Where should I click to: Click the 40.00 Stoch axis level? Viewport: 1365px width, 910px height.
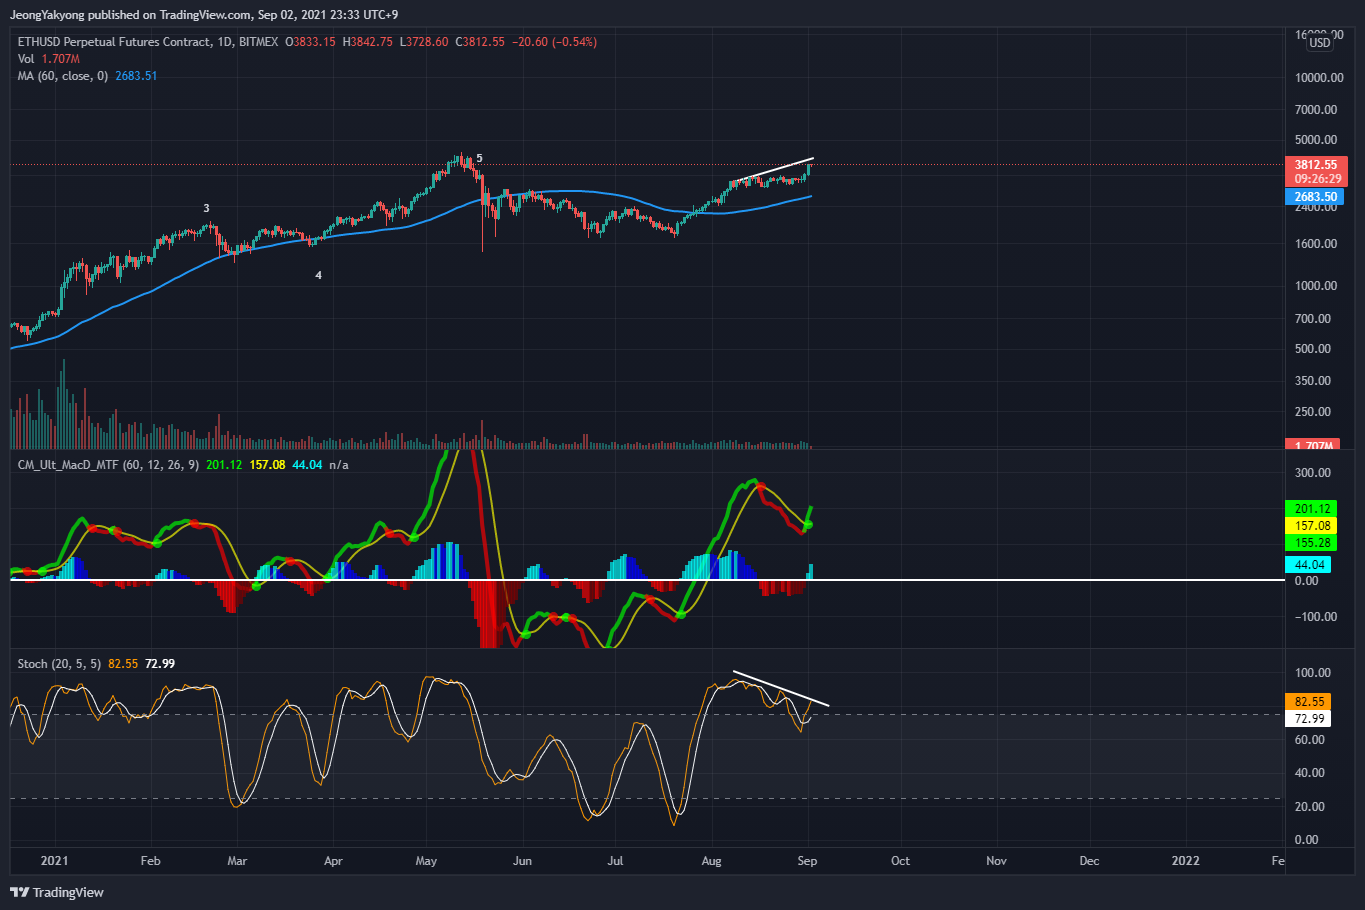1310,773
